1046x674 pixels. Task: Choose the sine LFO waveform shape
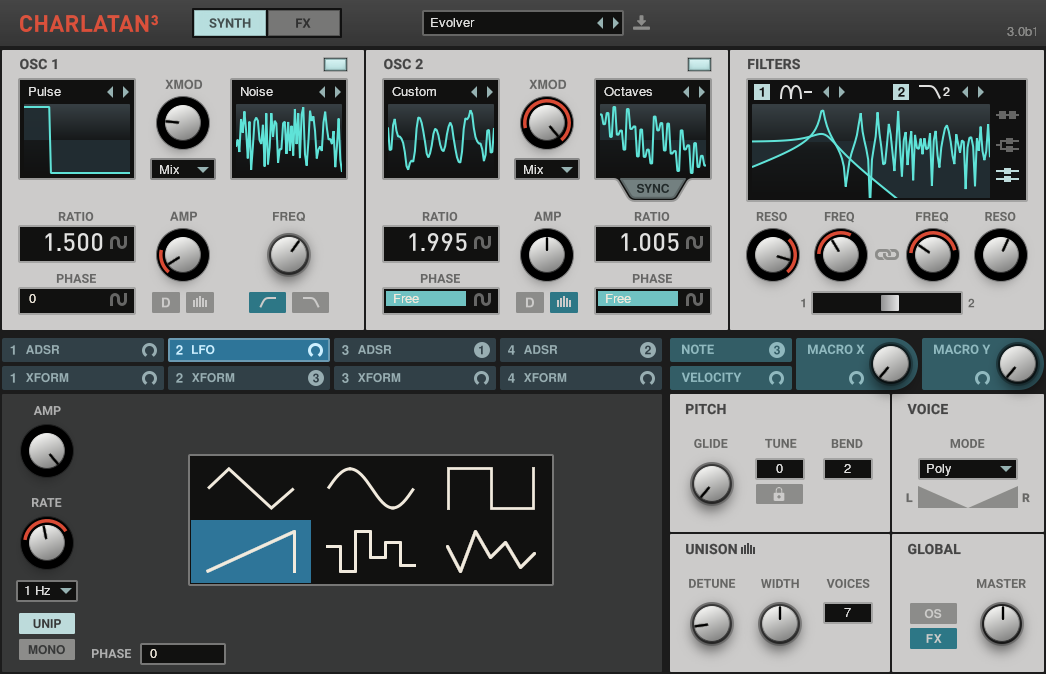point(371,488)
